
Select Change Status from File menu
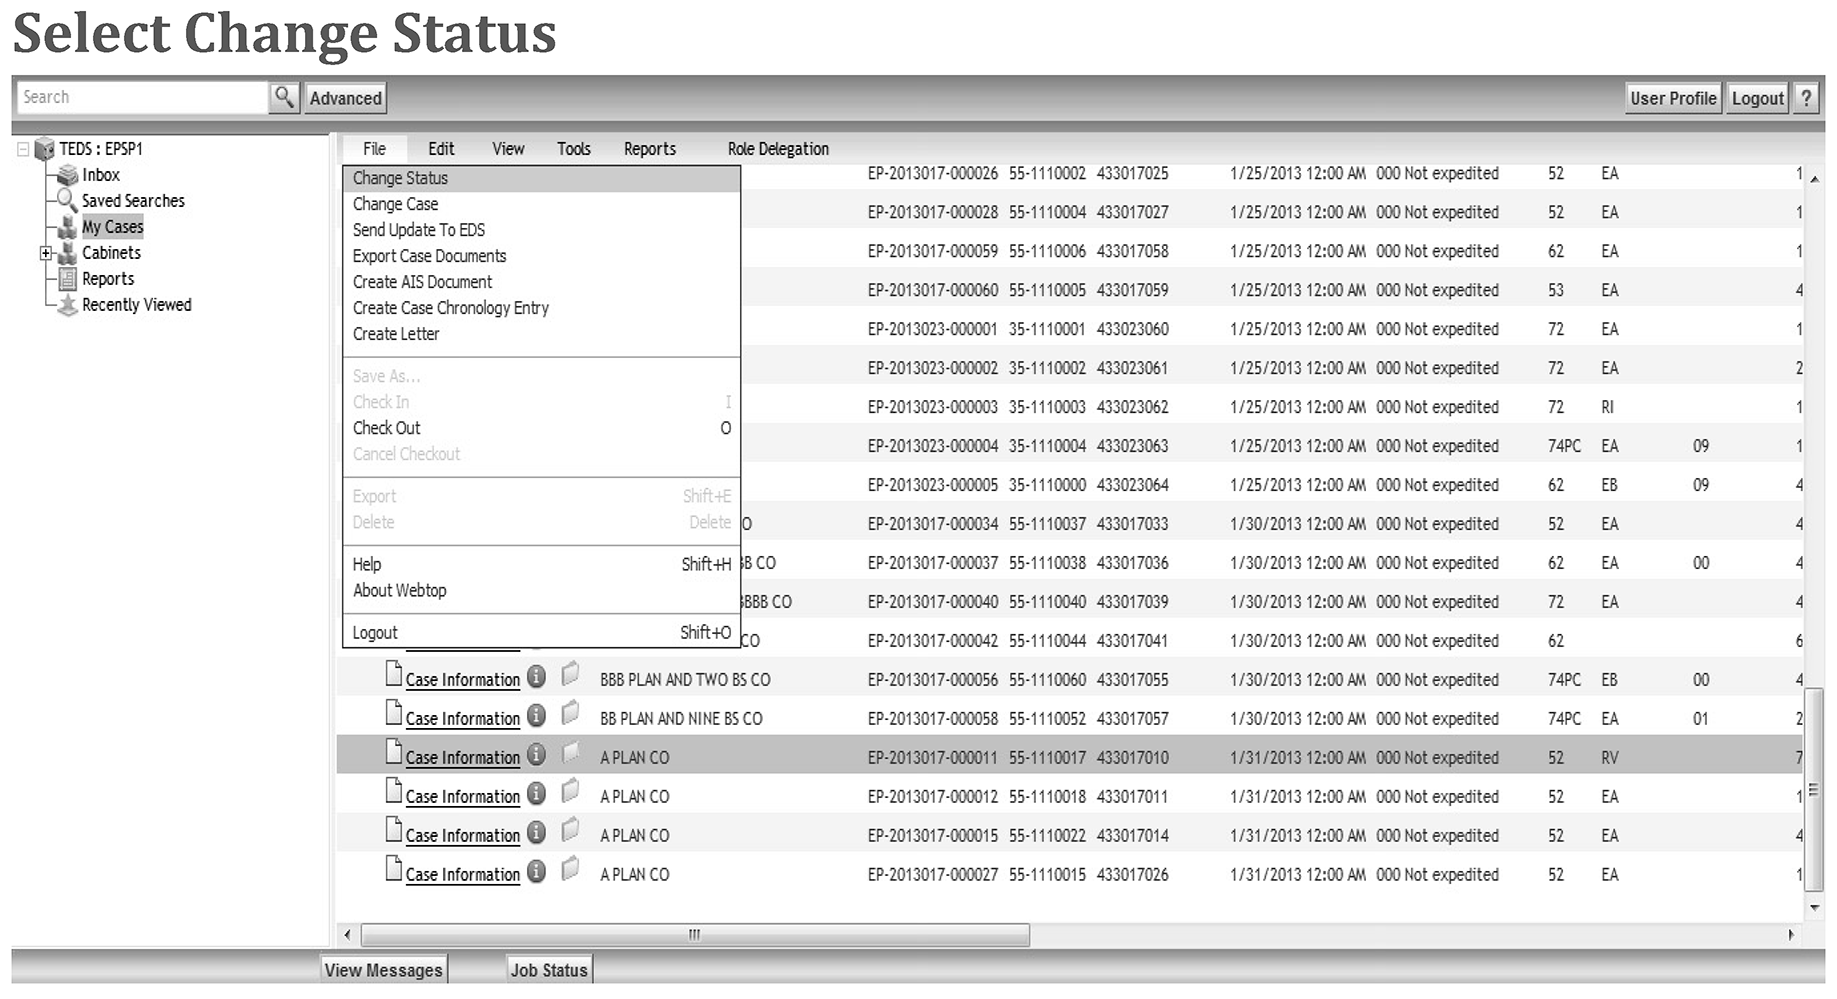click(400, 178)
